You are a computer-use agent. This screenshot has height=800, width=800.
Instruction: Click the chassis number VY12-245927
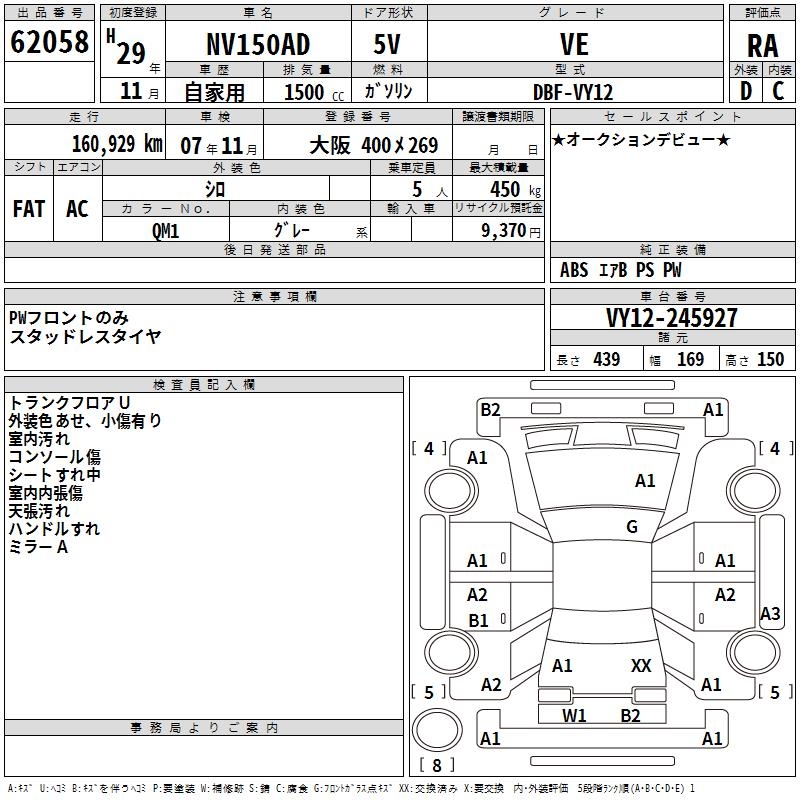tap(671, 318)
